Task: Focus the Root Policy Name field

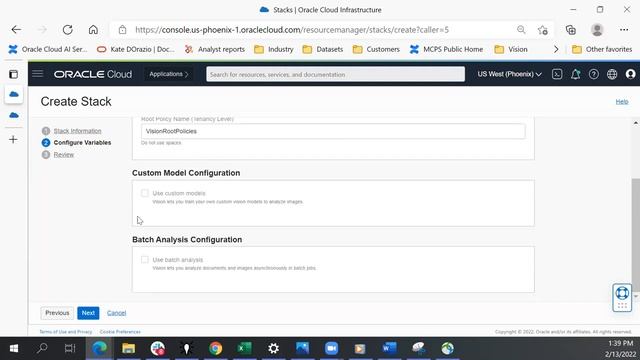Action: [x=333, y=131]
